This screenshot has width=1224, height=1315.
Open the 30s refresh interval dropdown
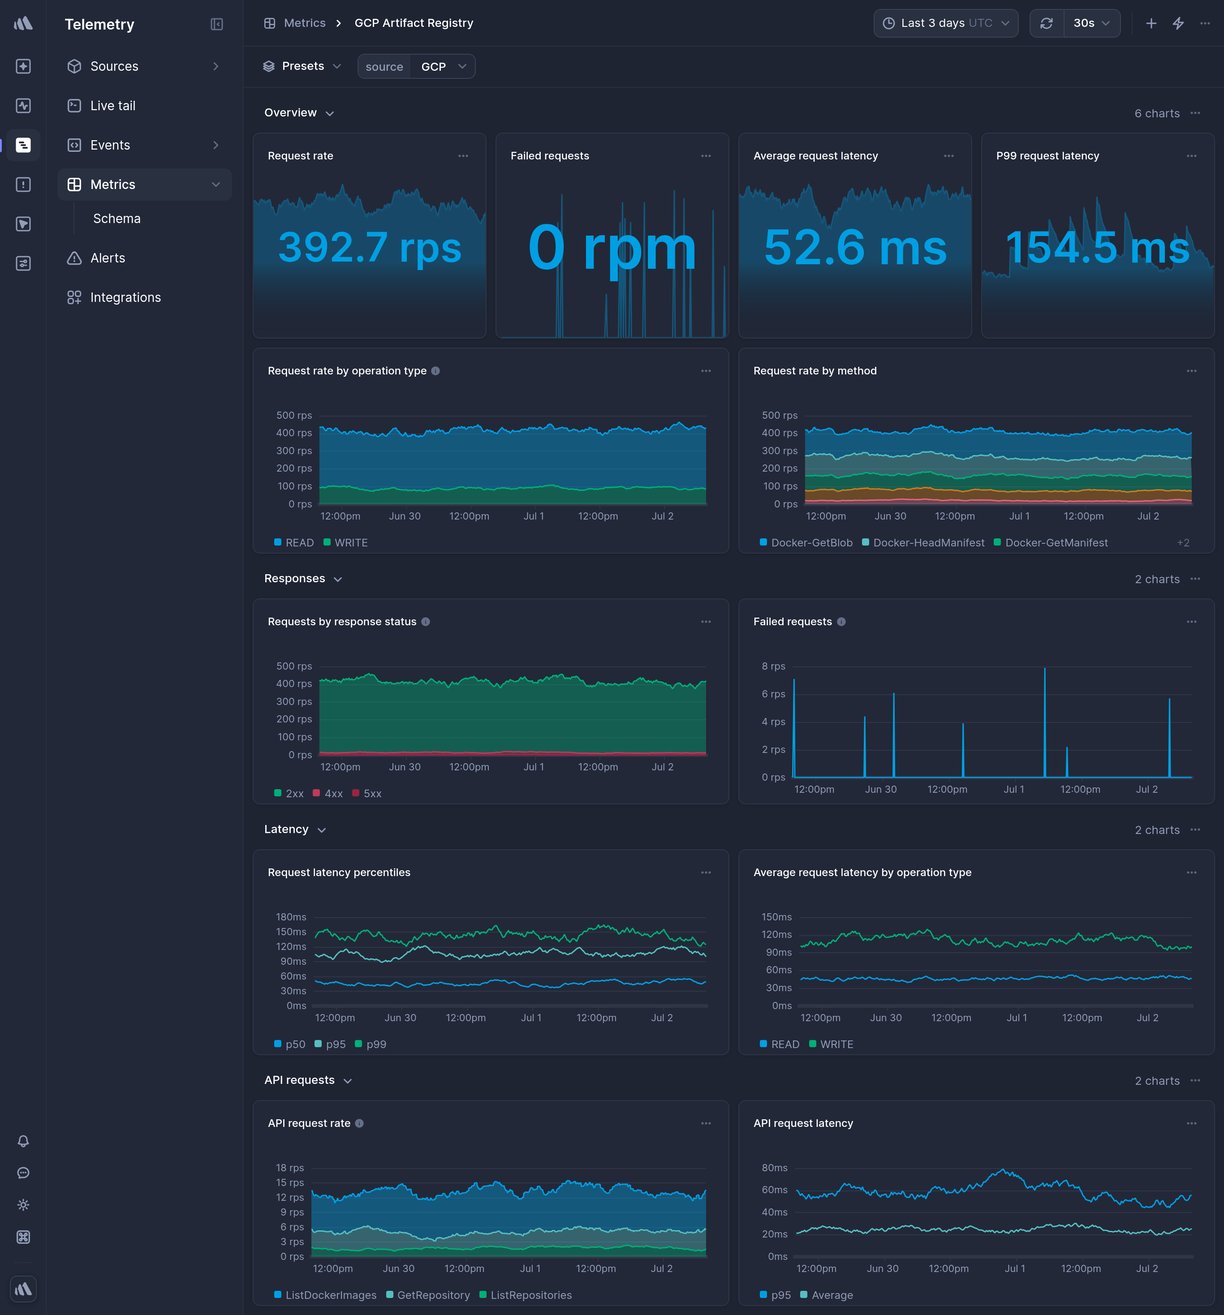tap(1092, 23)
